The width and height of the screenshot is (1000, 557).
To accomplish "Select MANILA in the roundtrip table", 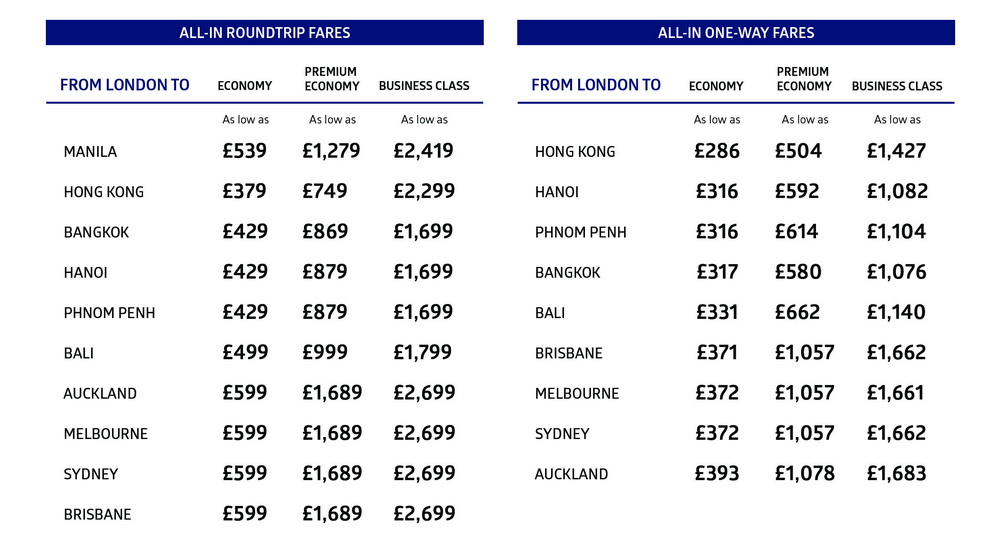I will [x=90, y=152].
